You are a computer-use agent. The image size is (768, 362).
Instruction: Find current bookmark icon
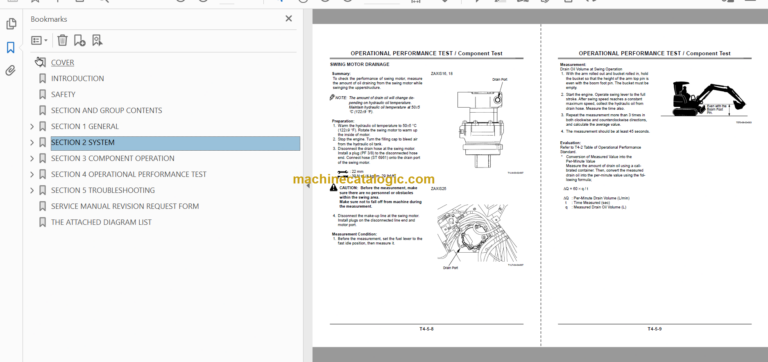97,40
